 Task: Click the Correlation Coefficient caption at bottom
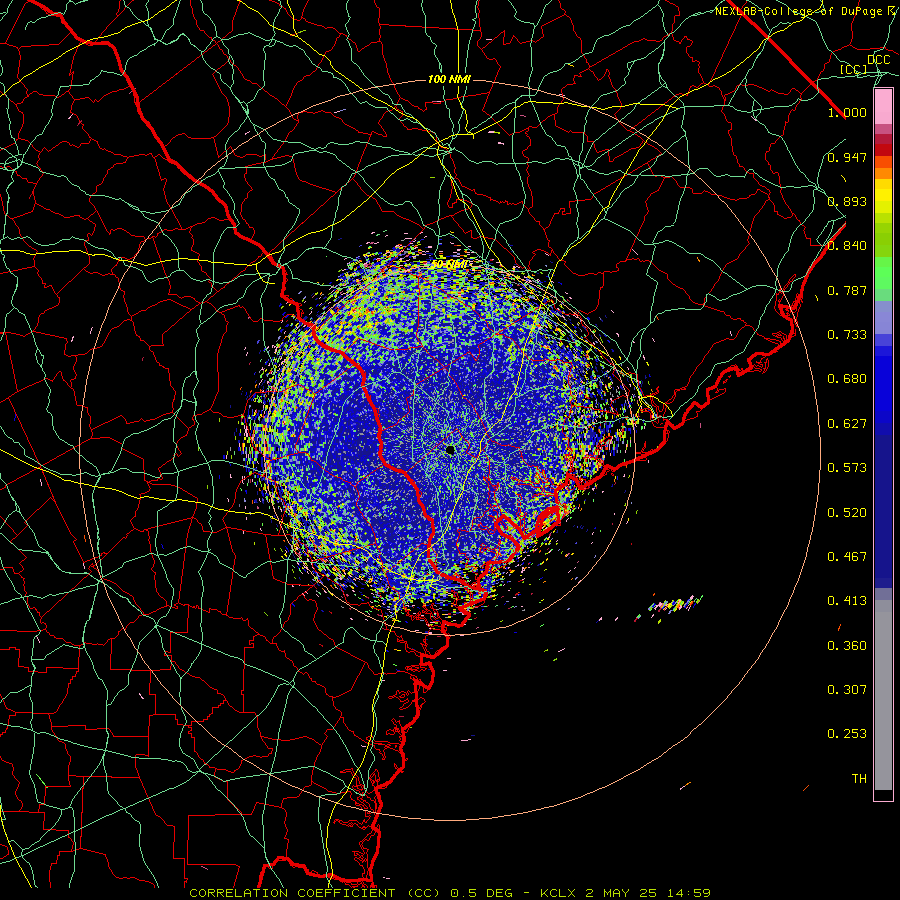450,893
